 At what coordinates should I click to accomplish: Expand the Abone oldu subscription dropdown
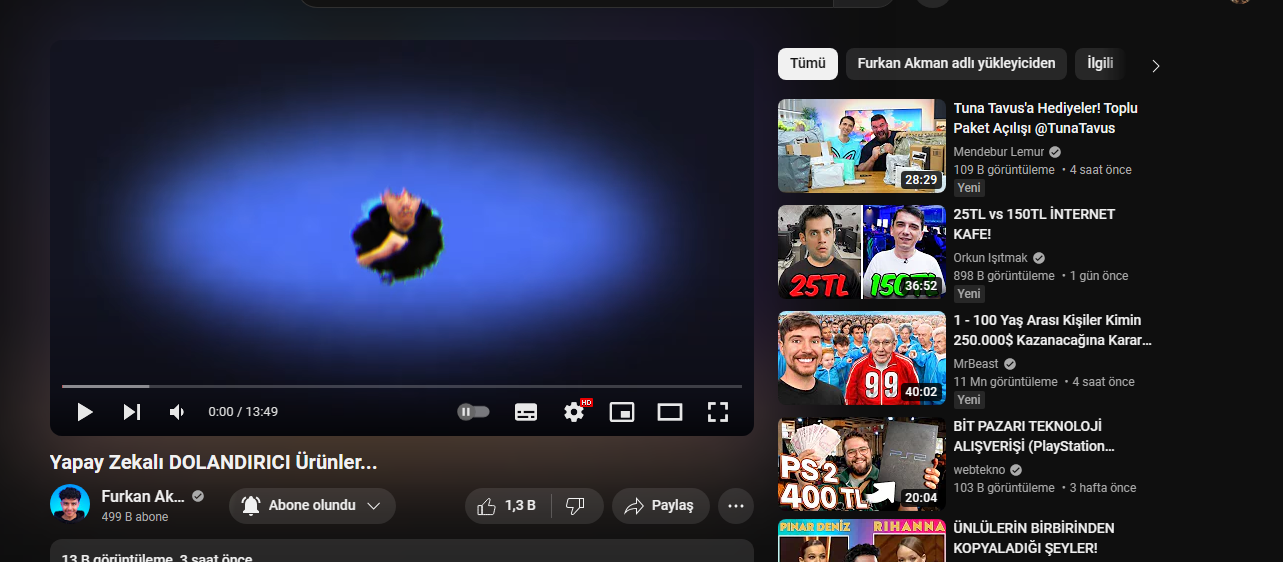[x=312, y=506]
